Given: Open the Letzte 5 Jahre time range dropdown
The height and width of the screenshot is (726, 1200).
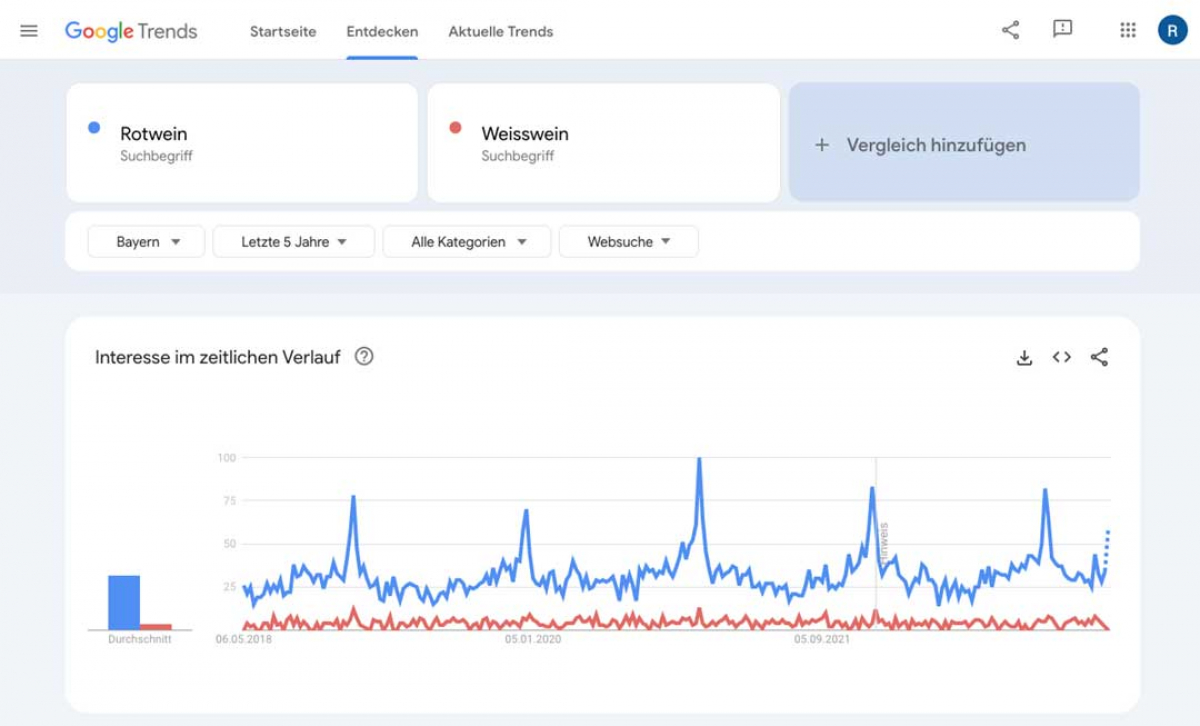Looking at the screenshot, I should 294,241.
